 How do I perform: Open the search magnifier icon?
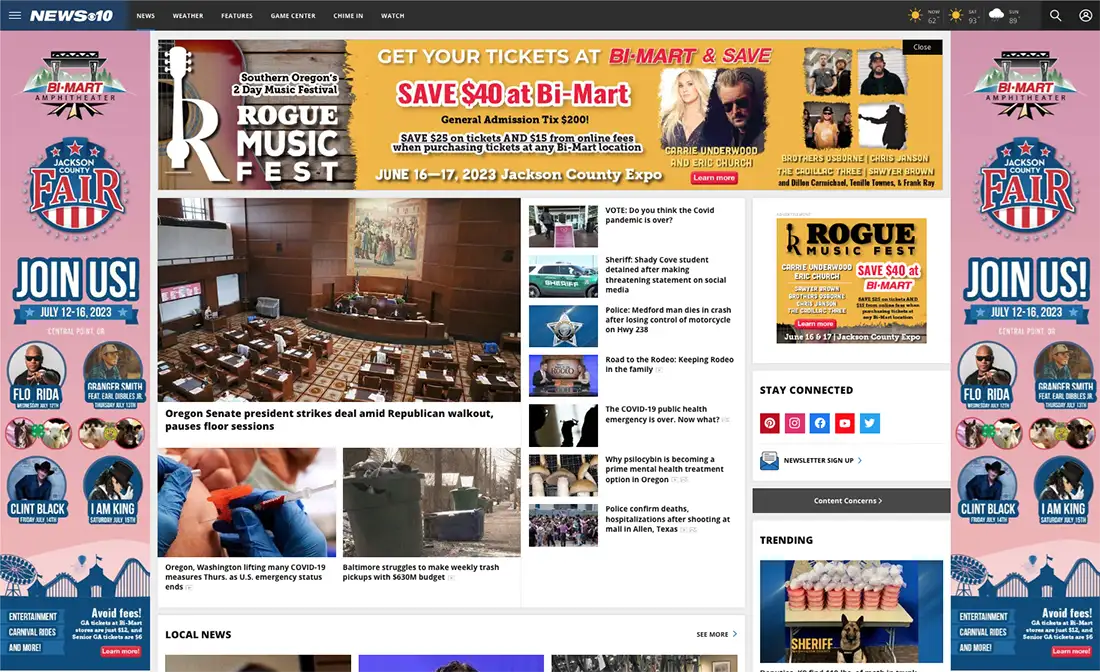[x=1055, y=15]
